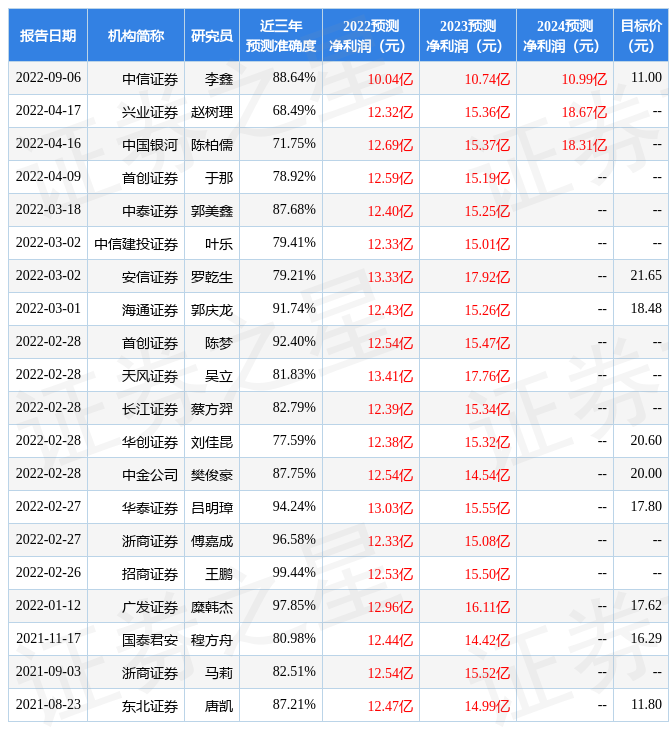Select accuracy value 96.58%

(294, 540)
